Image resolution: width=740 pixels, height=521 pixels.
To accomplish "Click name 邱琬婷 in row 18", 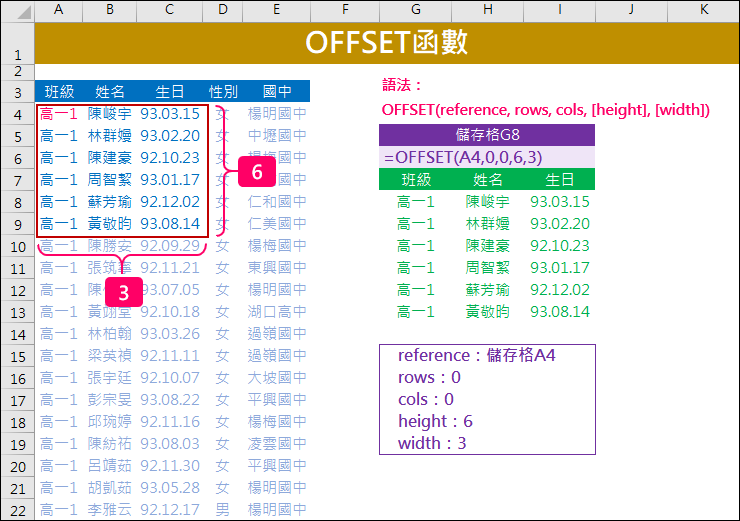I will [x=109, y=422].
